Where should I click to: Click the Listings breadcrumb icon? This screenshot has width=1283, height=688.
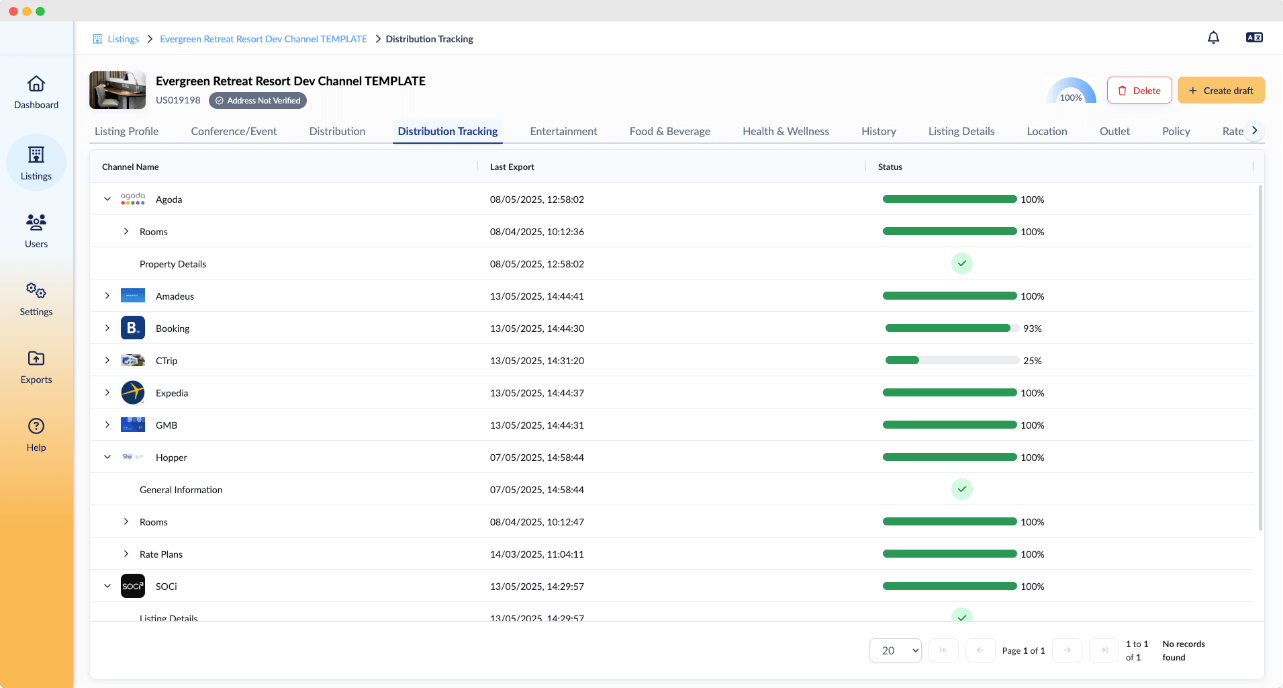click(x=98, y=39)
